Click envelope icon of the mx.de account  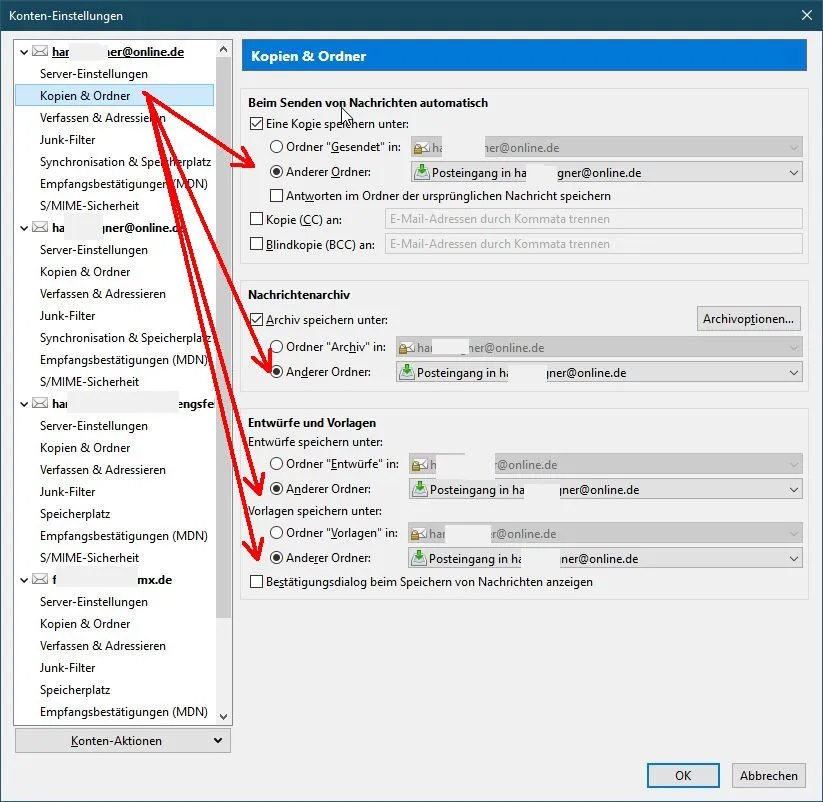[40, 579]
